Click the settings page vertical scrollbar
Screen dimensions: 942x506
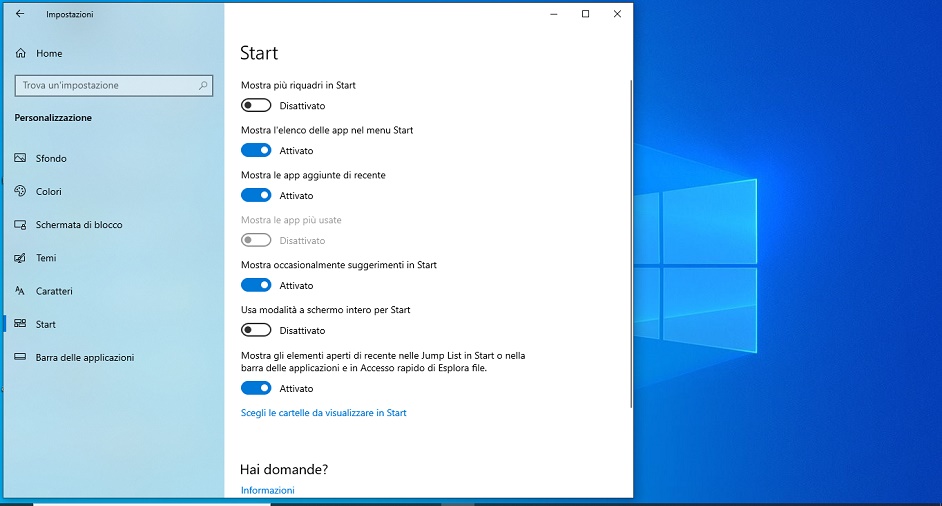(x=630, y=243)
